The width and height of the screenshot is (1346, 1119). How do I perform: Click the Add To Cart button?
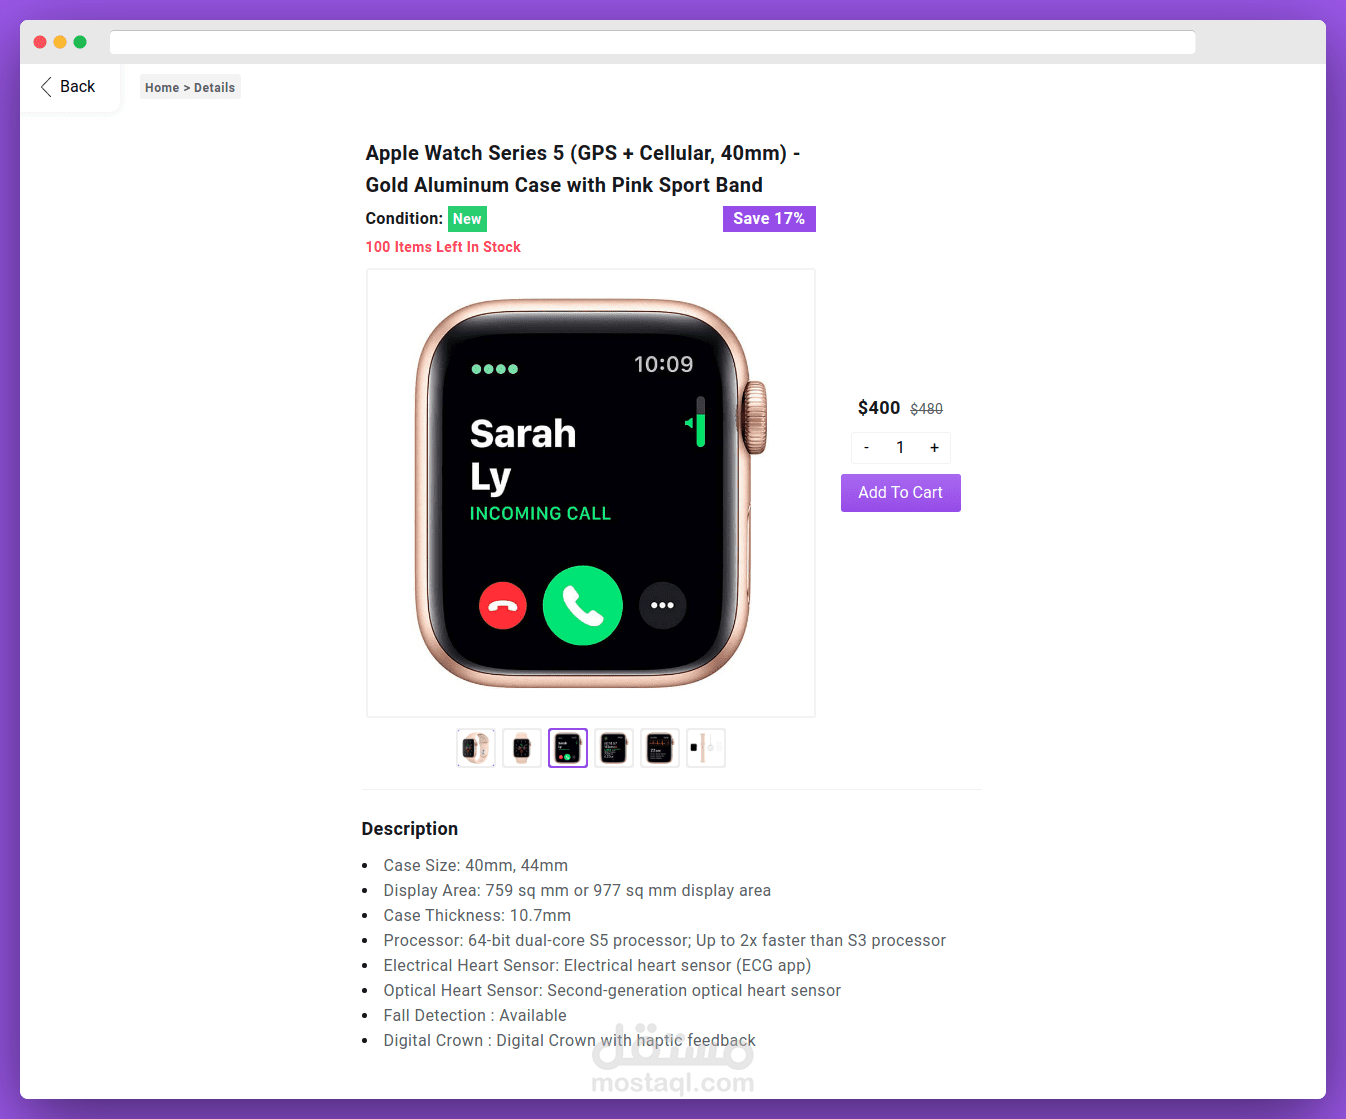tap(901, 493)
